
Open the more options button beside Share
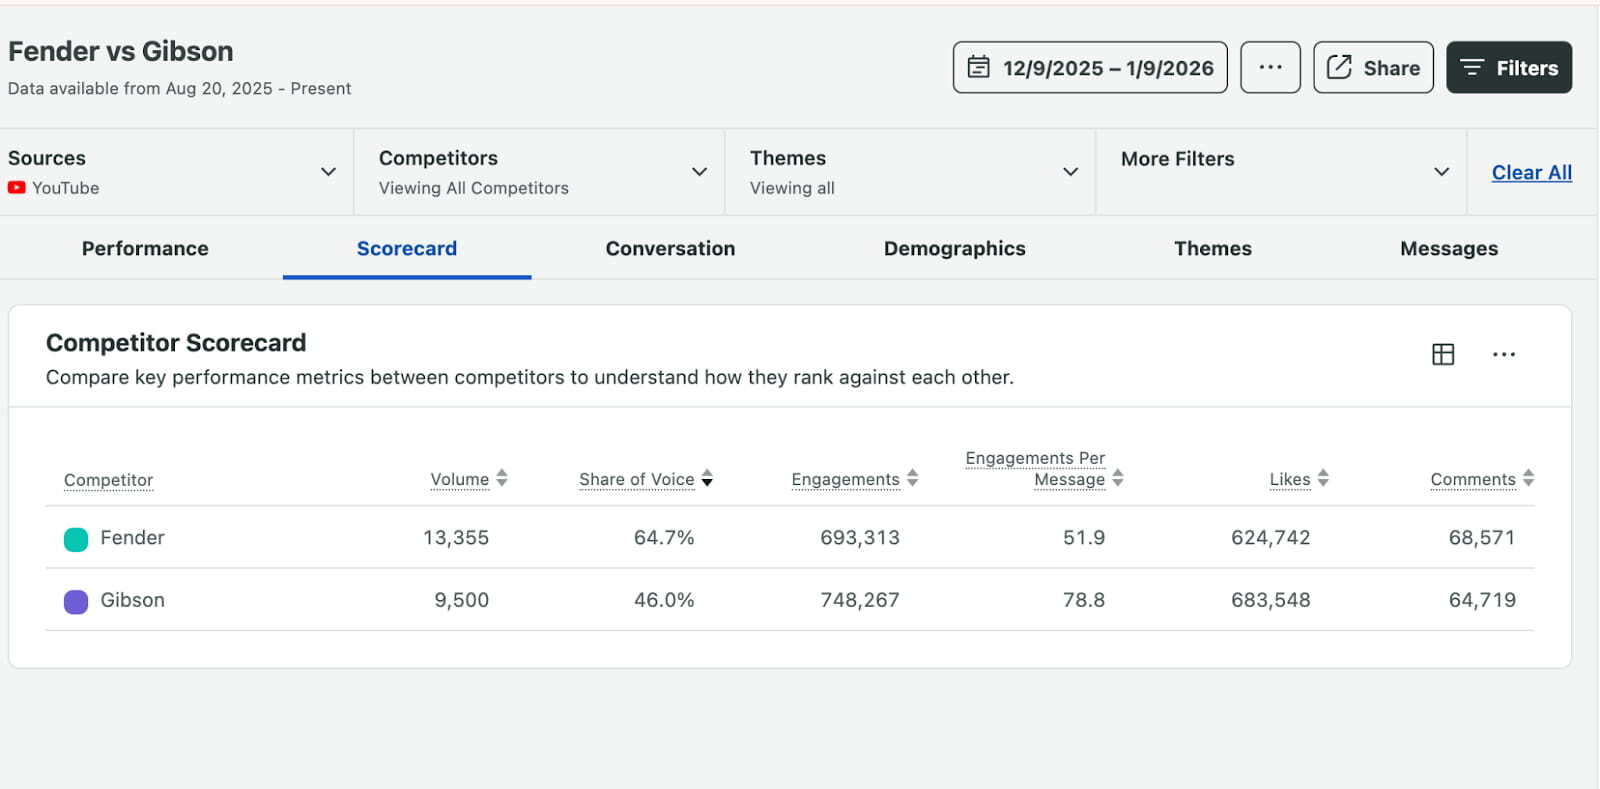pos(1270,67)
